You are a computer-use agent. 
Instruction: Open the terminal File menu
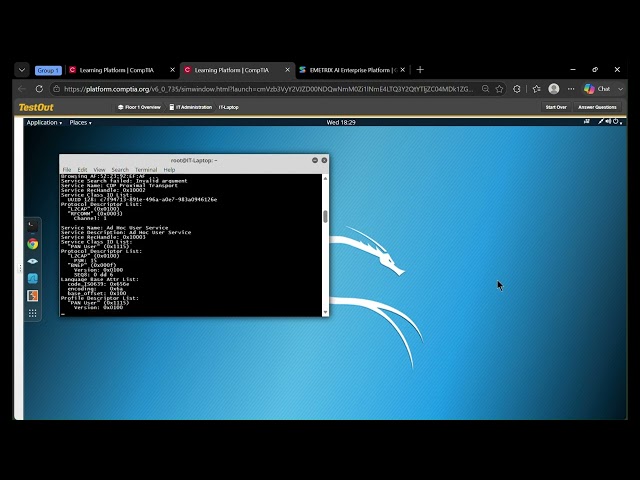pos(67,170)
